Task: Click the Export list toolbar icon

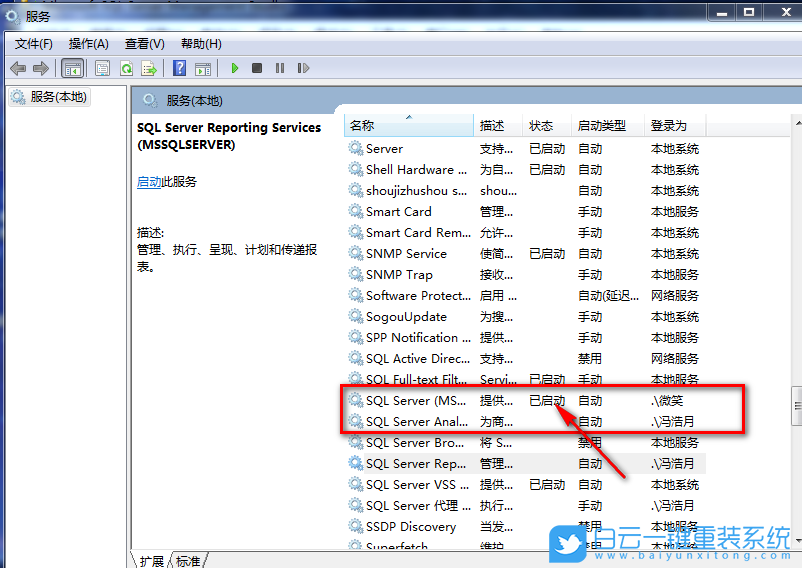Action: tap(149, 68)
